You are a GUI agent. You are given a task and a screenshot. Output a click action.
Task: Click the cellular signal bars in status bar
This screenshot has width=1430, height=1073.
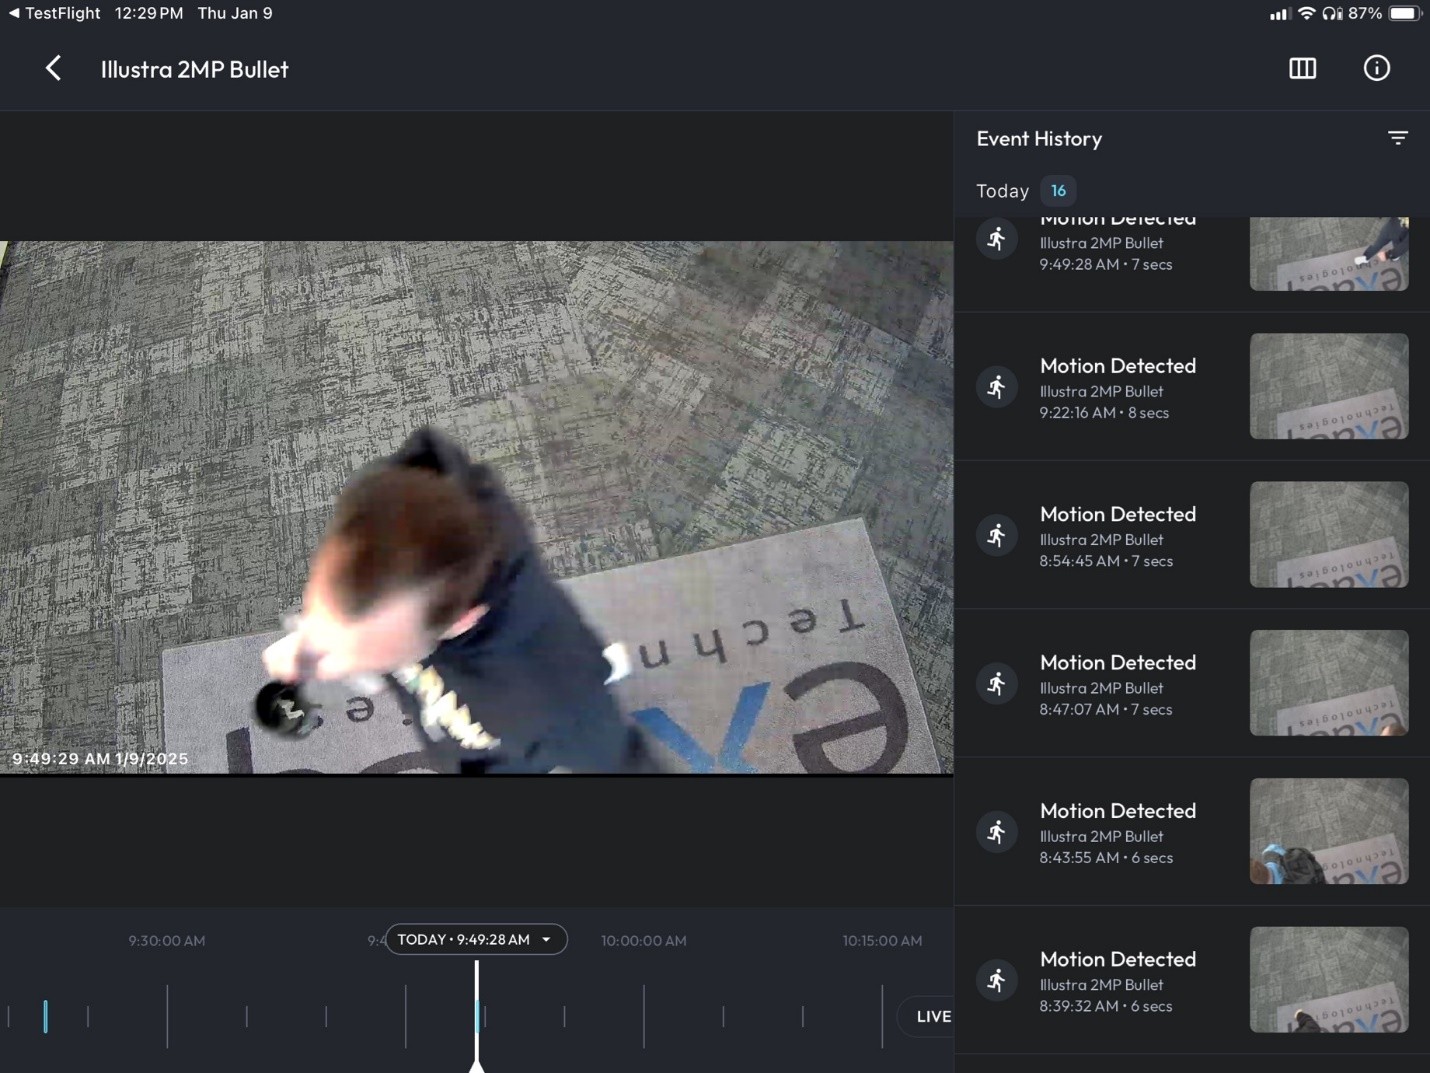1279,14
